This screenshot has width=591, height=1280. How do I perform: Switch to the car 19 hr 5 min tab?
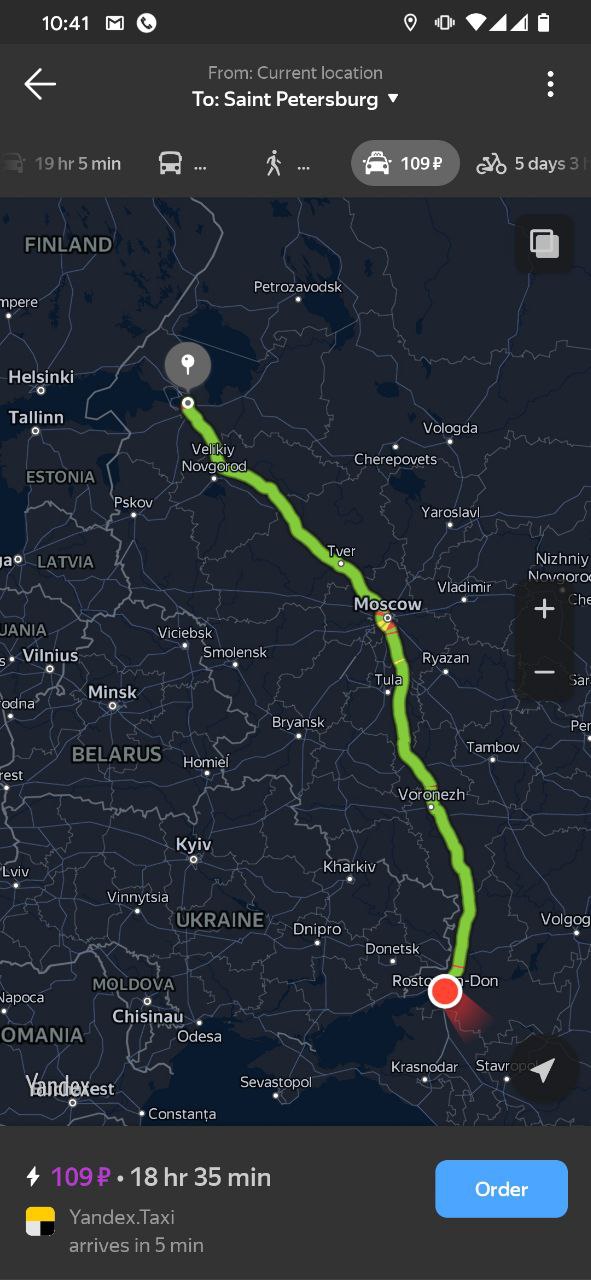[62, 163]
